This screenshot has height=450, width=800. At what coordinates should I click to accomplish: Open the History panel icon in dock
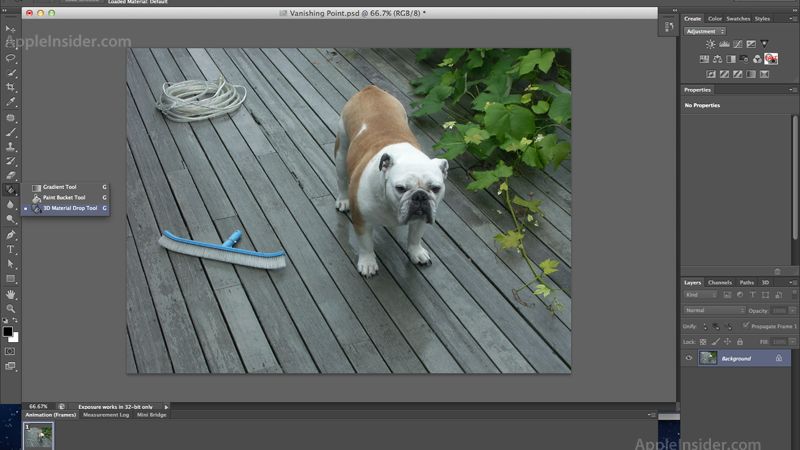(x=669, y=26)
